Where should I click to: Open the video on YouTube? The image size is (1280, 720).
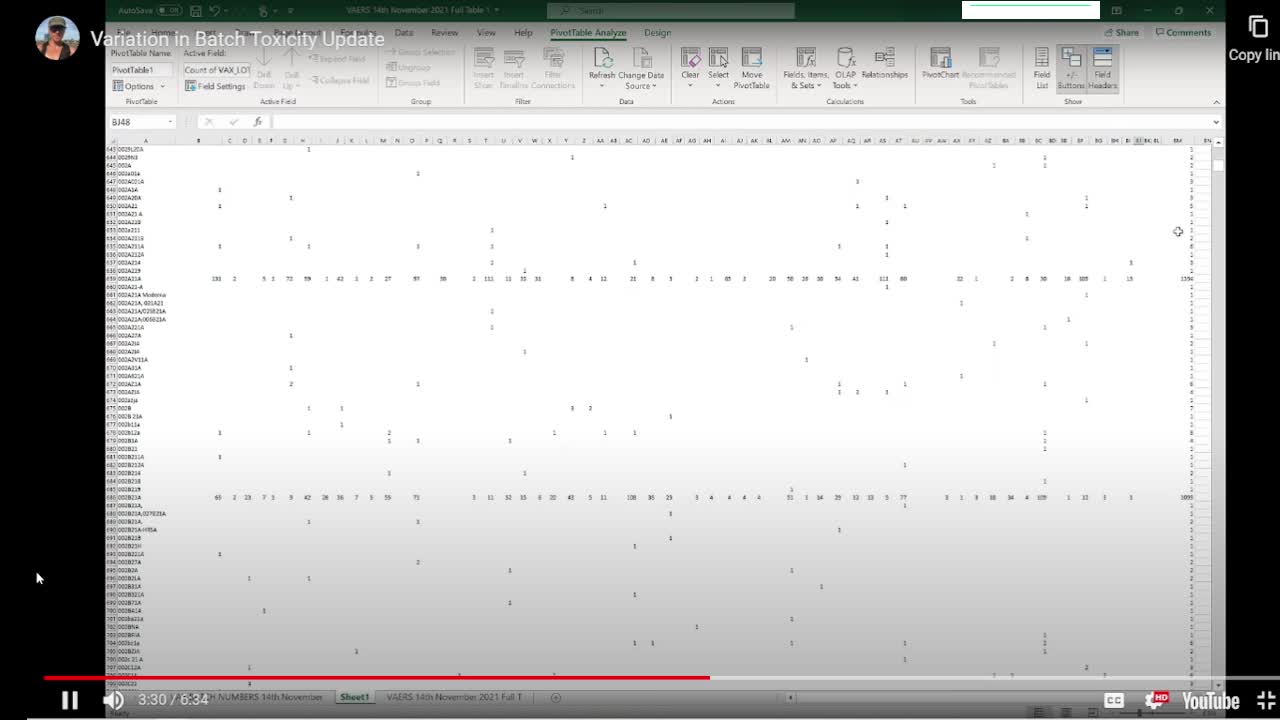(1210, 700)
